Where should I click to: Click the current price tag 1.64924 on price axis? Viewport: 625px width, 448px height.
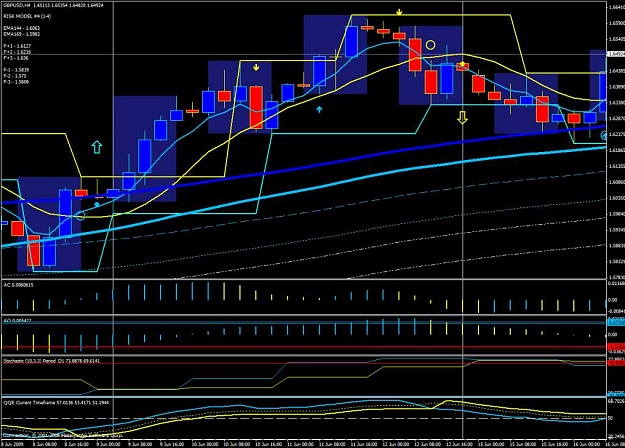point(616,54)
